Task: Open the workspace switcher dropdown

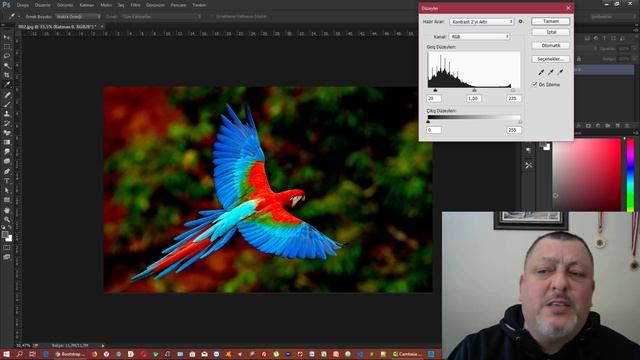Action: [x=613, y=17]
